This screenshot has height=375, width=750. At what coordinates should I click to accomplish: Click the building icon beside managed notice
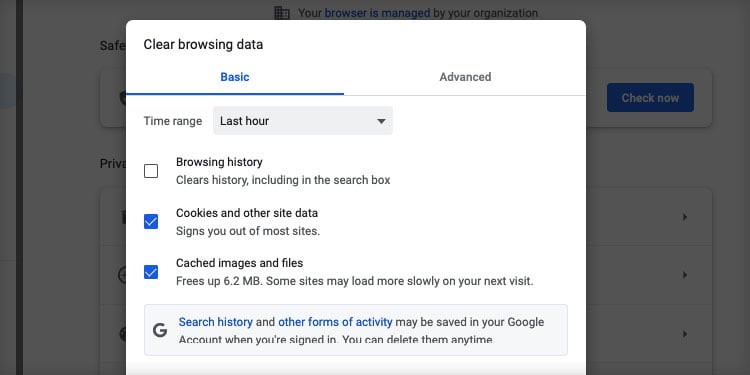(282, 13)
